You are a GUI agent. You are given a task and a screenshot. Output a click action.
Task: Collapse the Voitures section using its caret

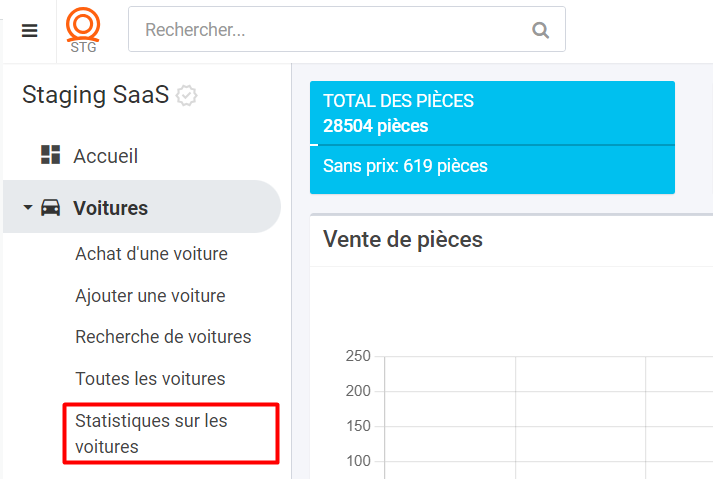(28, 207)
